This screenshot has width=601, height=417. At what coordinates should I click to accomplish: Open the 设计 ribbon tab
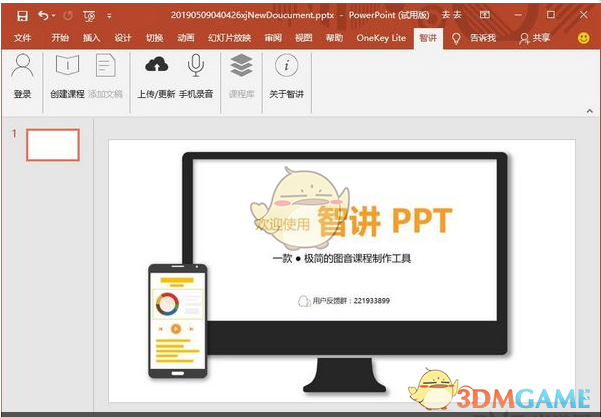point(123,38)
